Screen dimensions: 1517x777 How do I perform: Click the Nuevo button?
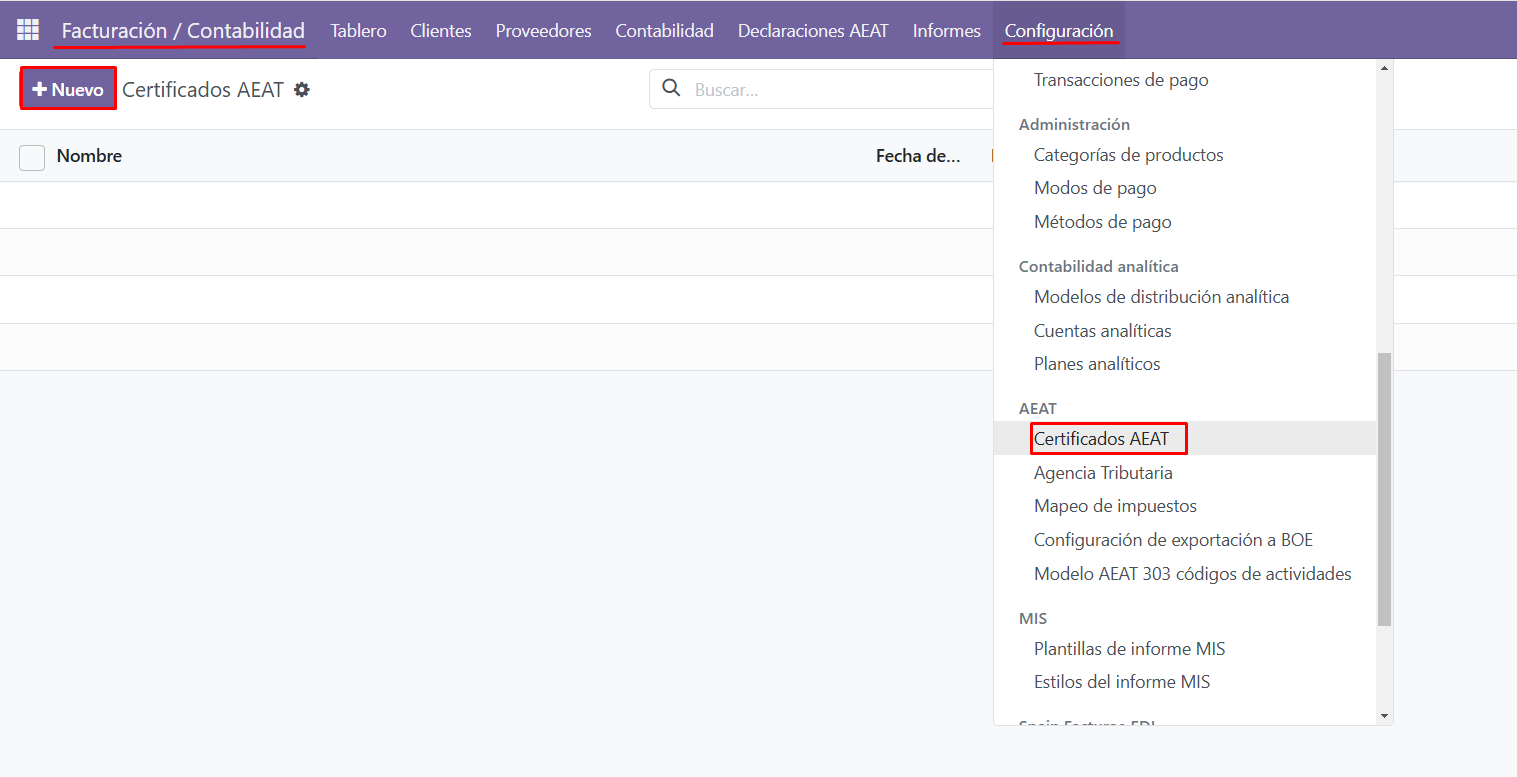click(x=68, y=89)
